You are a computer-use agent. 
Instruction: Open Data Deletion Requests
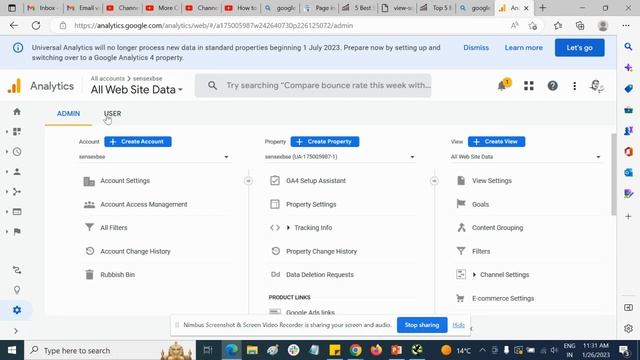[x=320, y=275]
